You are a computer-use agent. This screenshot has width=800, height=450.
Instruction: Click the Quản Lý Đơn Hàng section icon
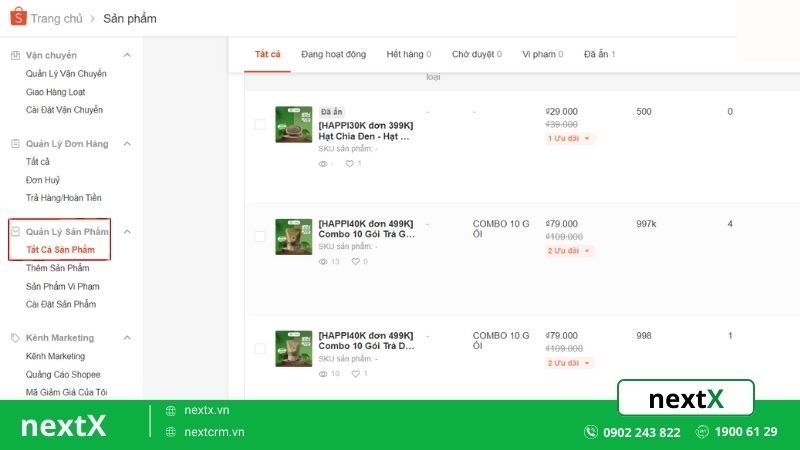pyautogui.click(x=15, y=144)
